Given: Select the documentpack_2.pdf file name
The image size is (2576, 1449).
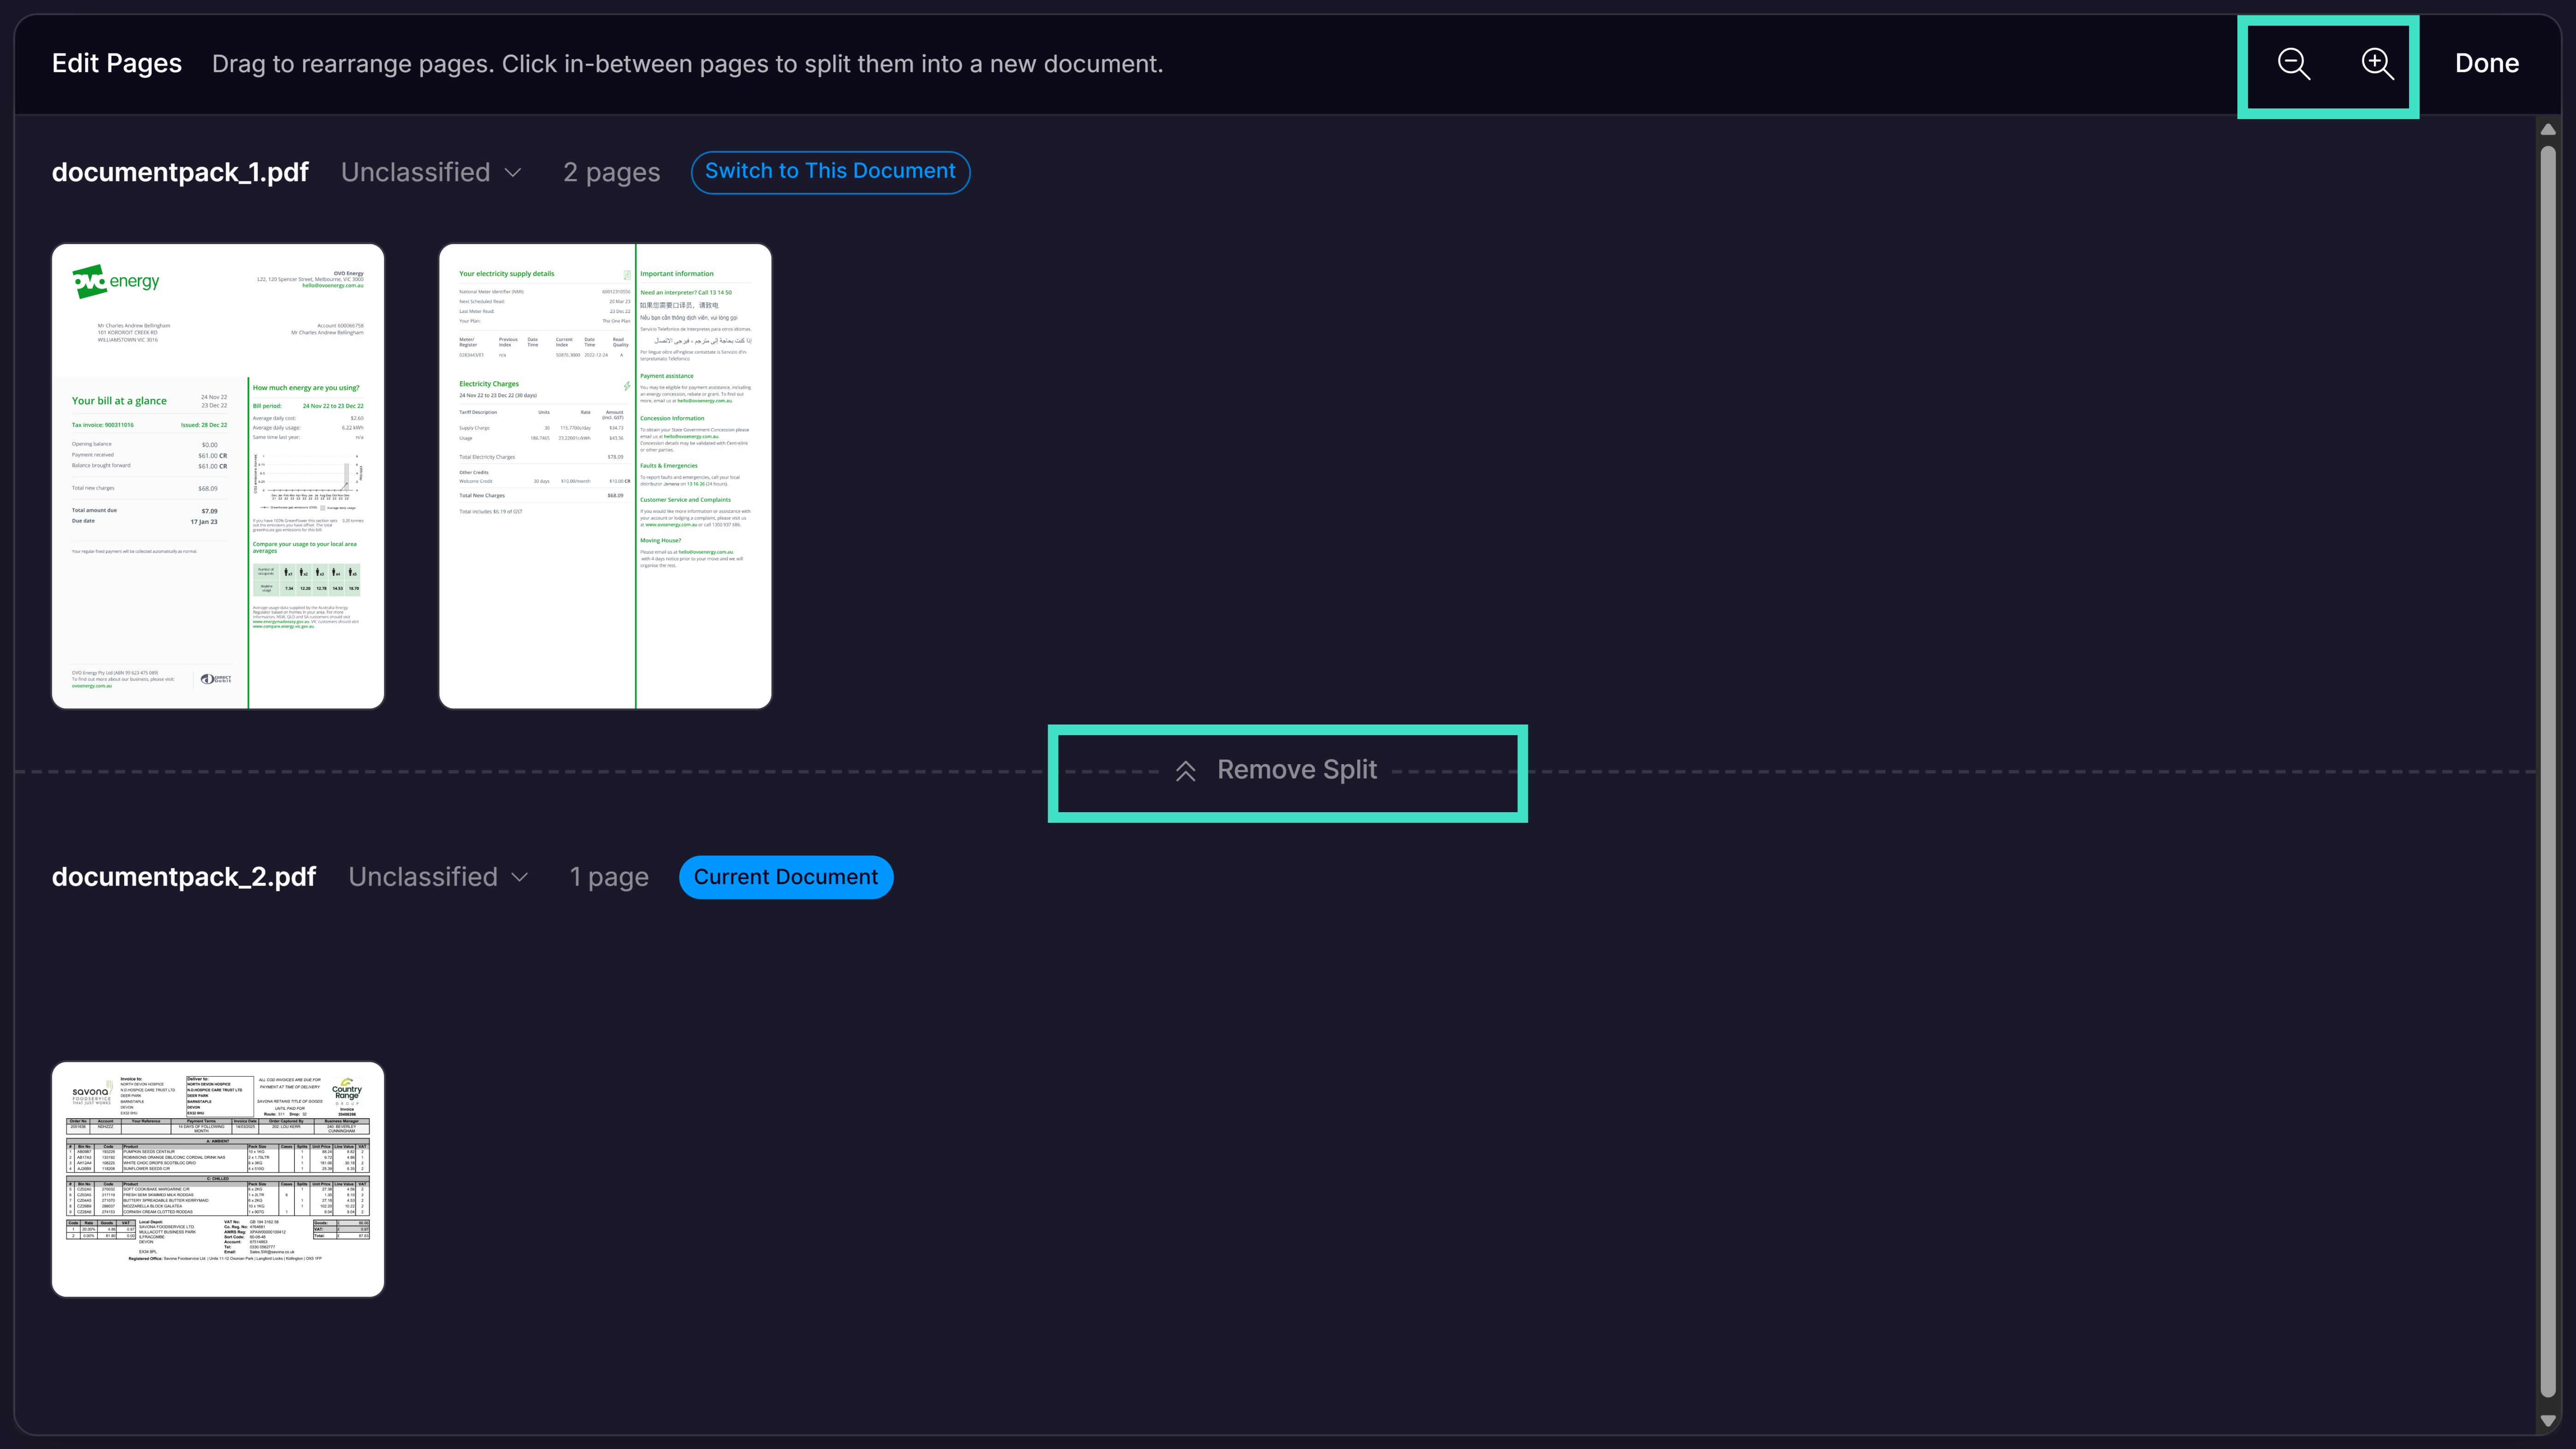Looking at the screenshot, I should 184,877.
